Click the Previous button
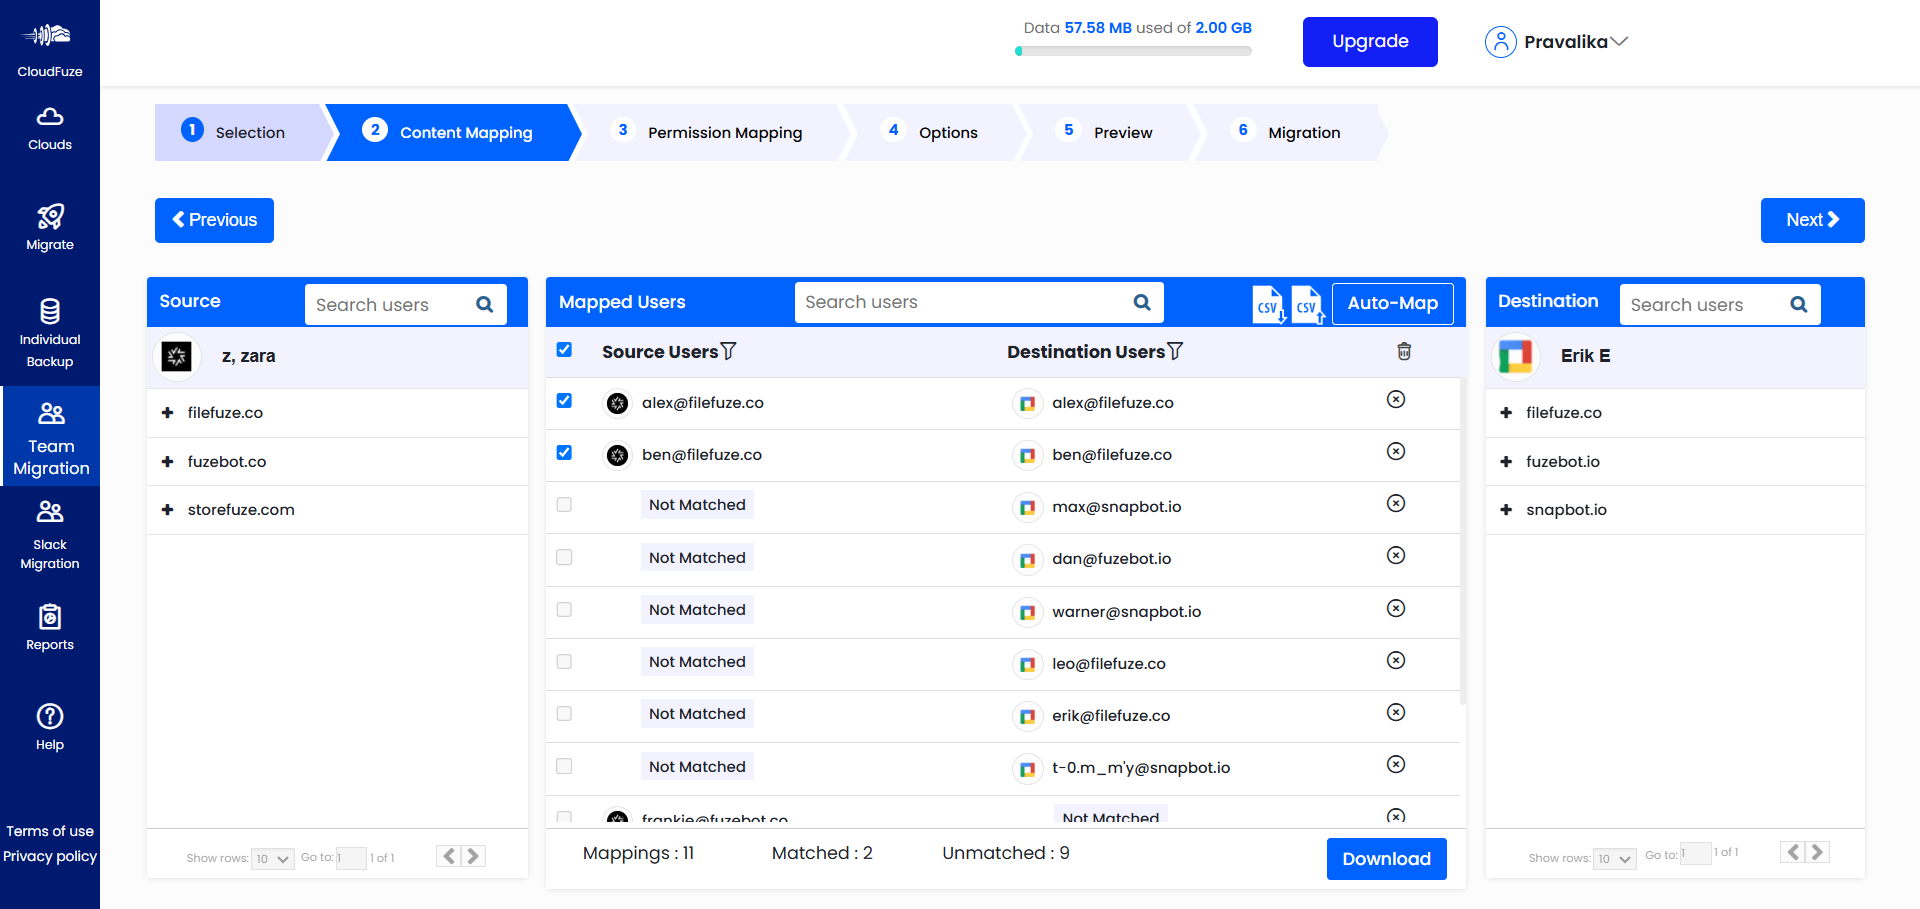The height and width of the screenshot is (909, 1920). (214, 220)
